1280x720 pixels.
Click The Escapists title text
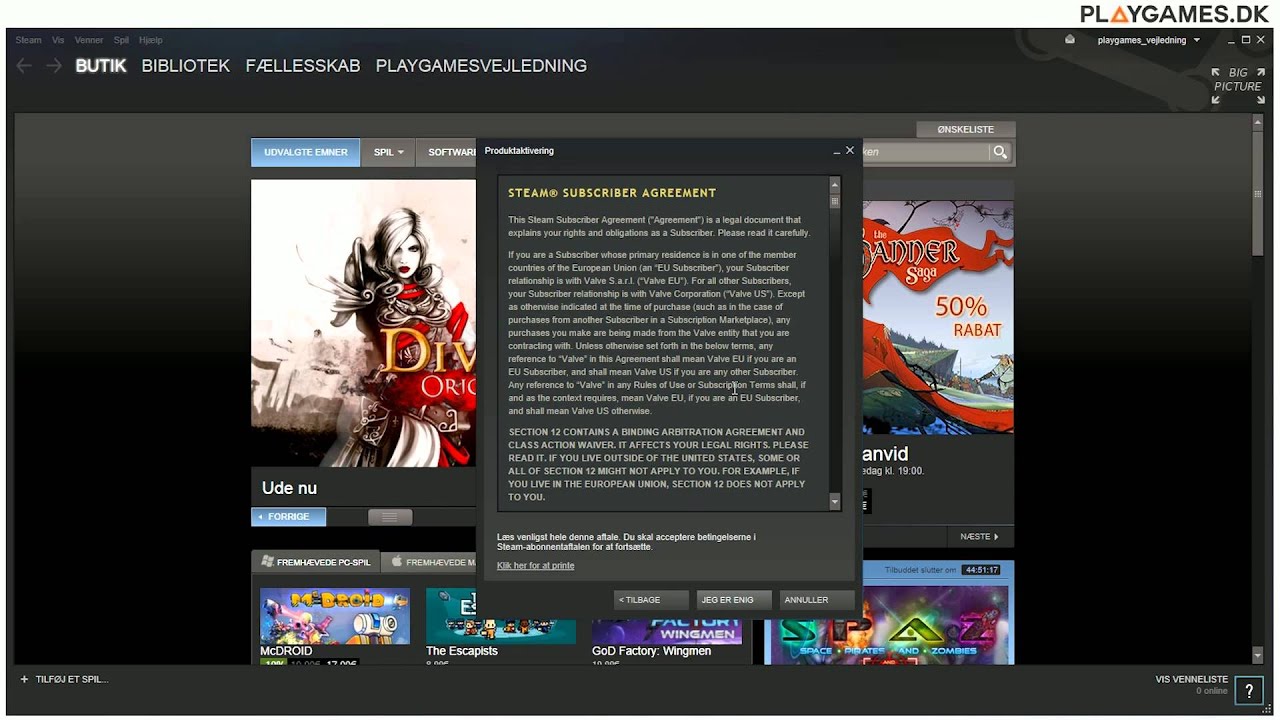point(462,651)
